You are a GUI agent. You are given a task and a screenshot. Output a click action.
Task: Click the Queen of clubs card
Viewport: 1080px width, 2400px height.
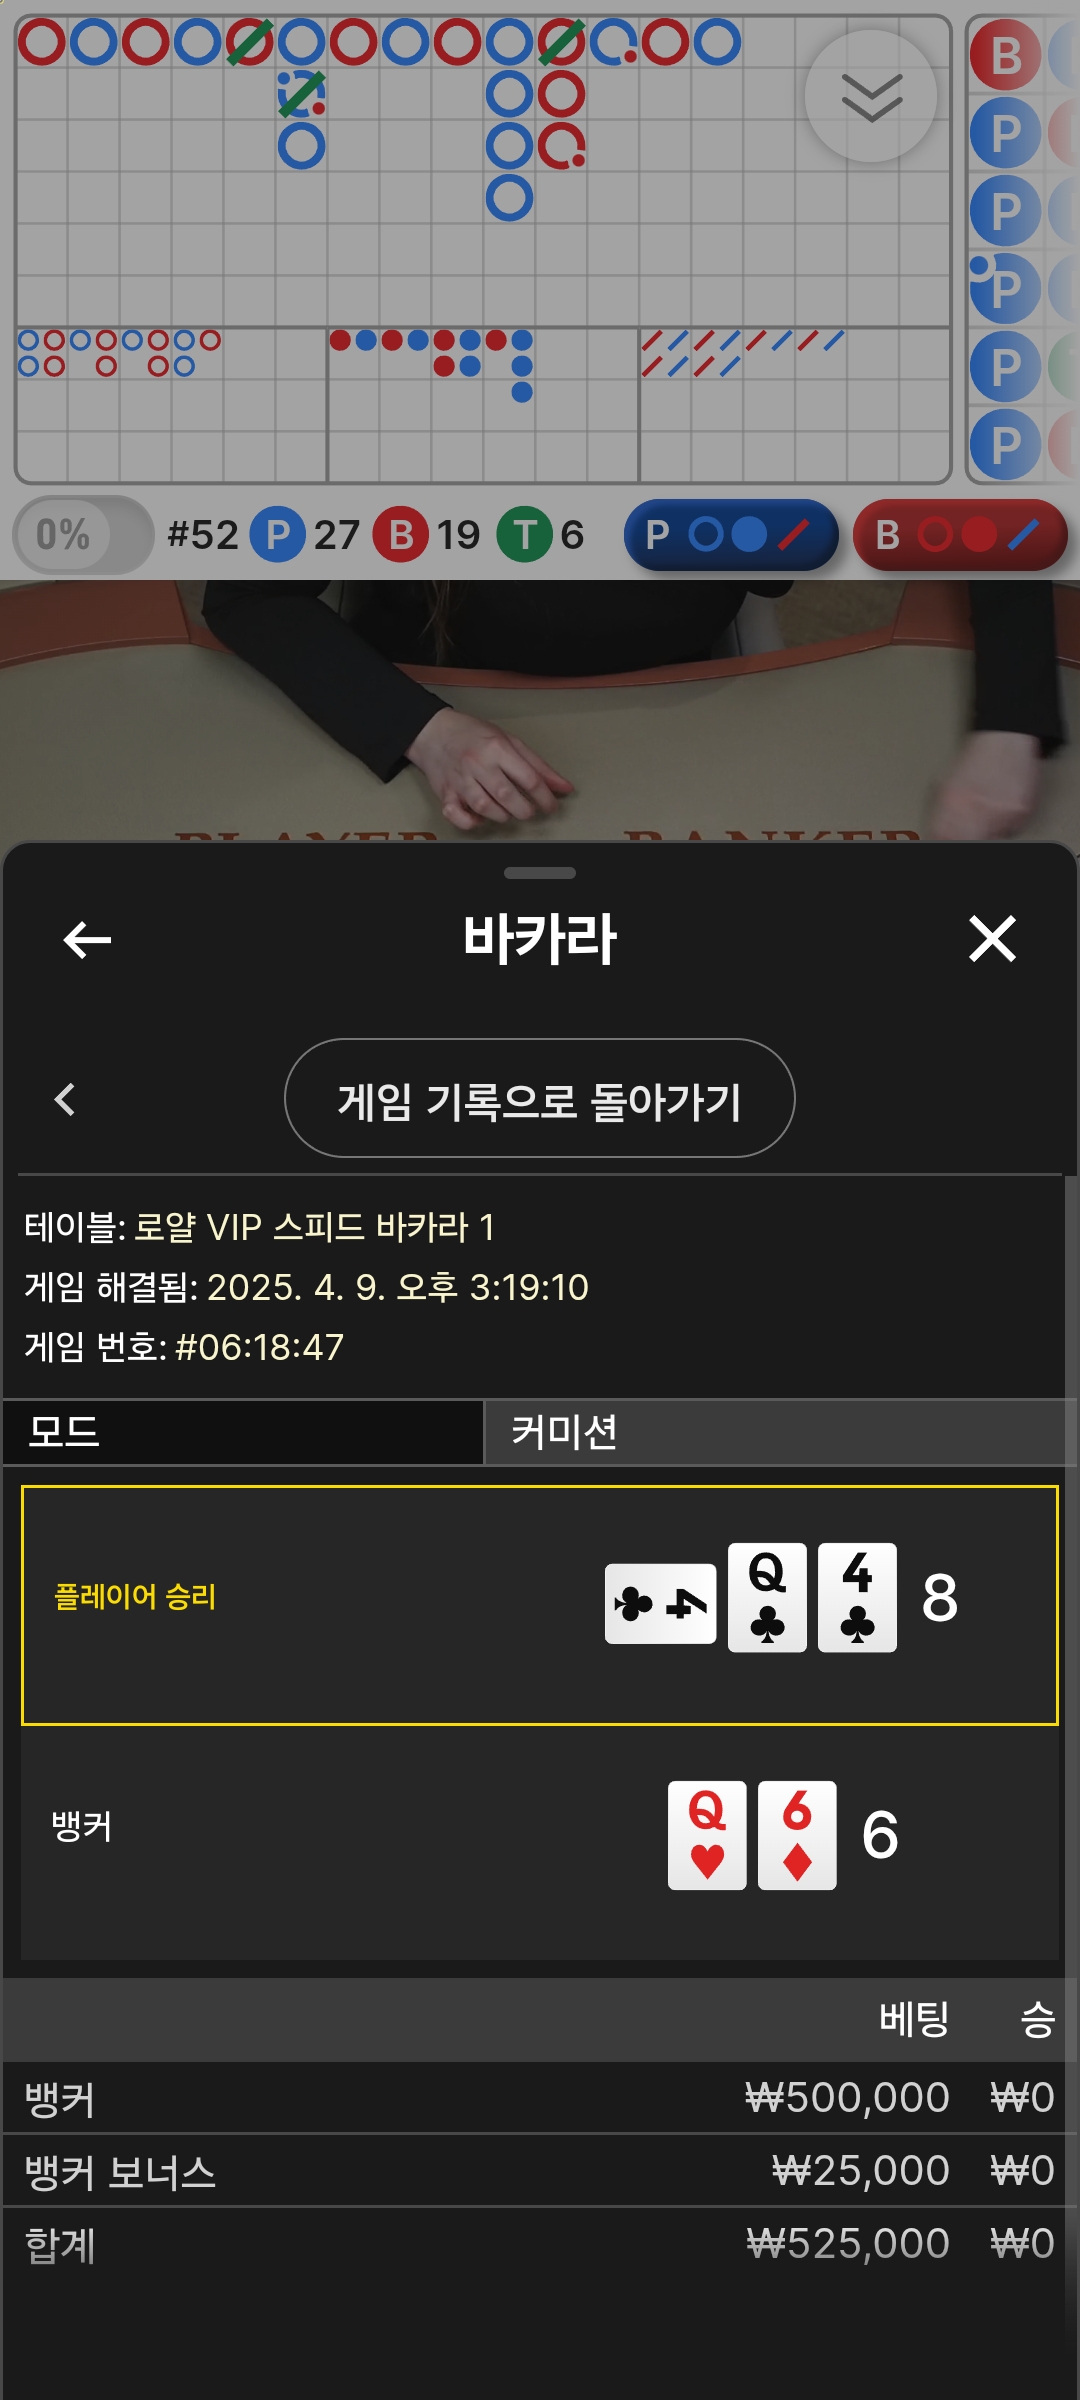[x=767, y=1597]
